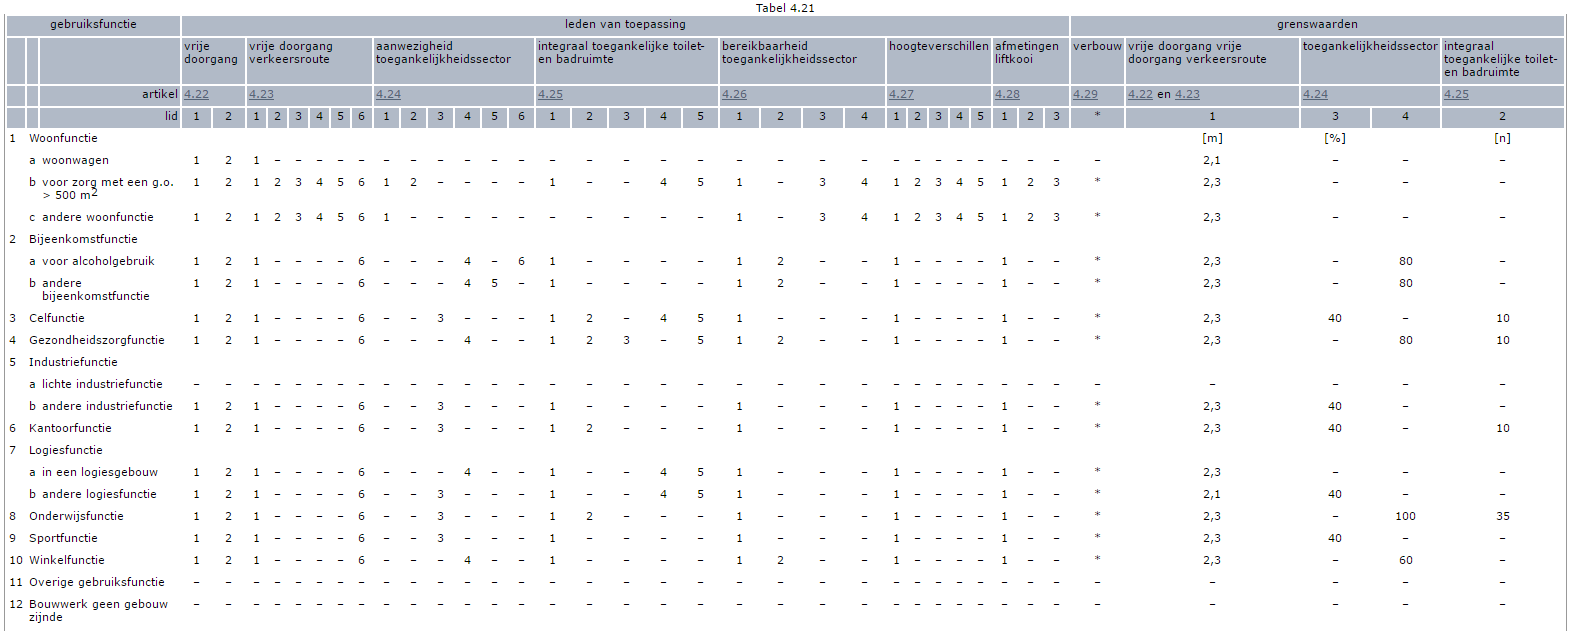The height and width of the screenshot is (634, 1570).
Task: Open article 4.29 link for verbouw
Action: (1085, 94)
